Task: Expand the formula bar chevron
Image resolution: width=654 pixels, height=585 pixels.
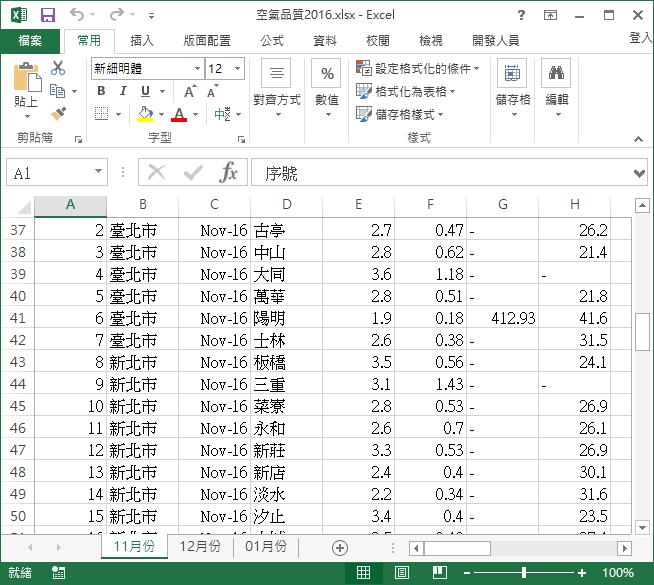Action: [639, 173]
